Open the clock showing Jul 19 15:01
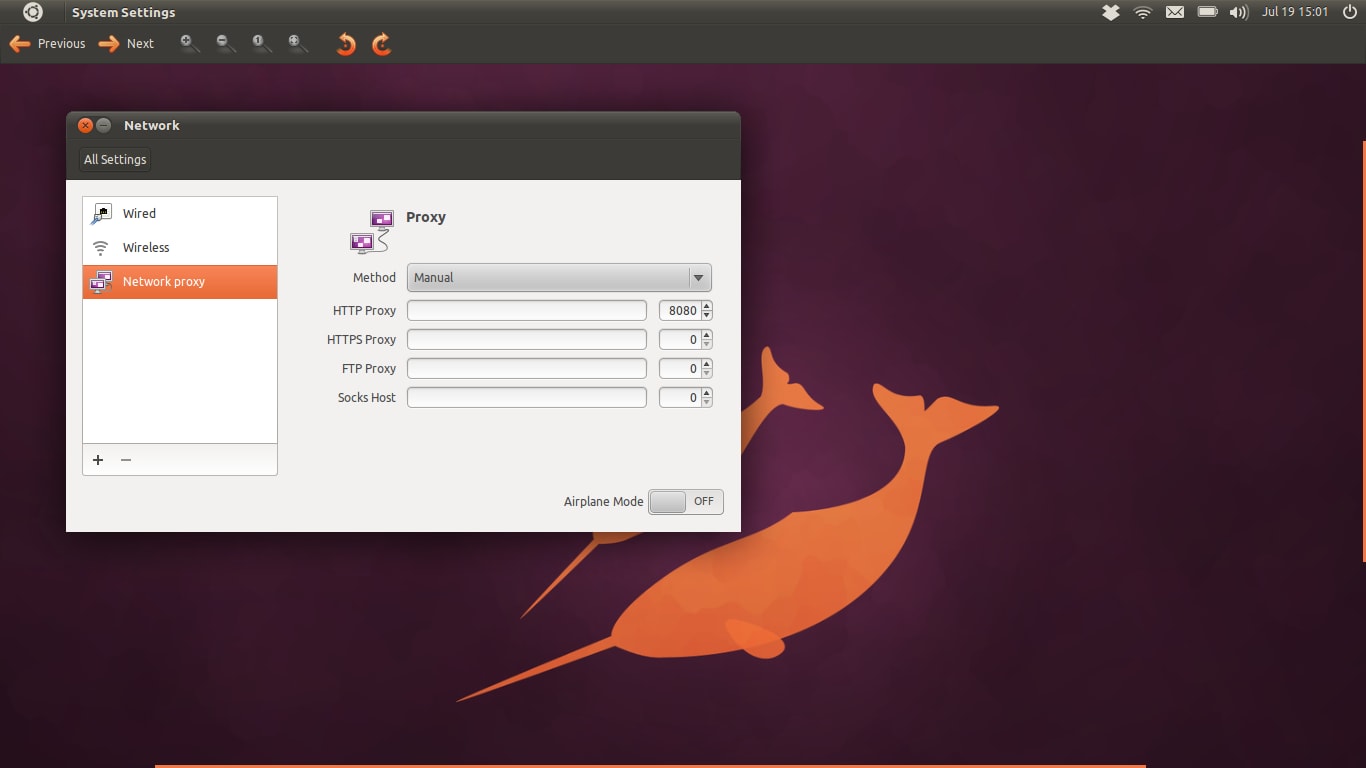Screen dimensions: 1366x768 pyautogui.click(x=1295, y=12)
